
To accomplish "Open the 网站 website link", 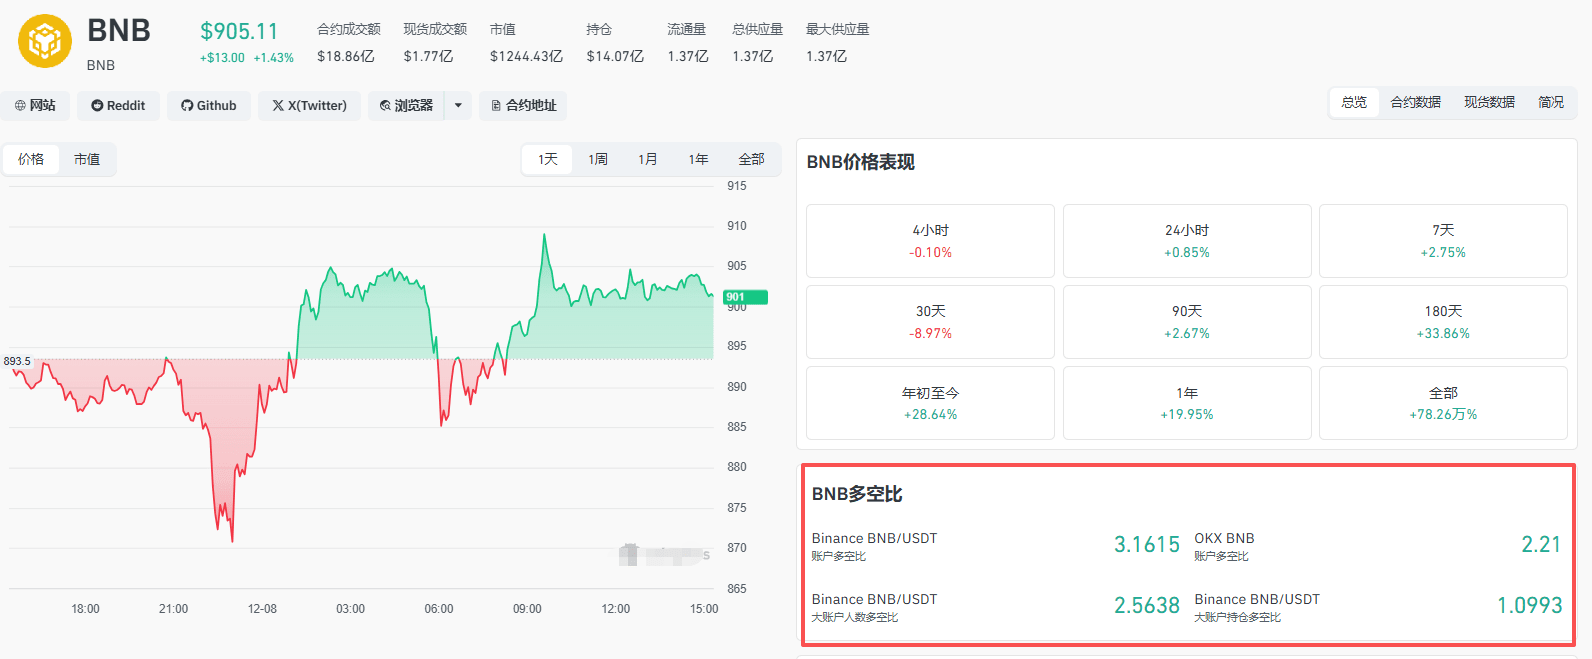I will [35, 105].
